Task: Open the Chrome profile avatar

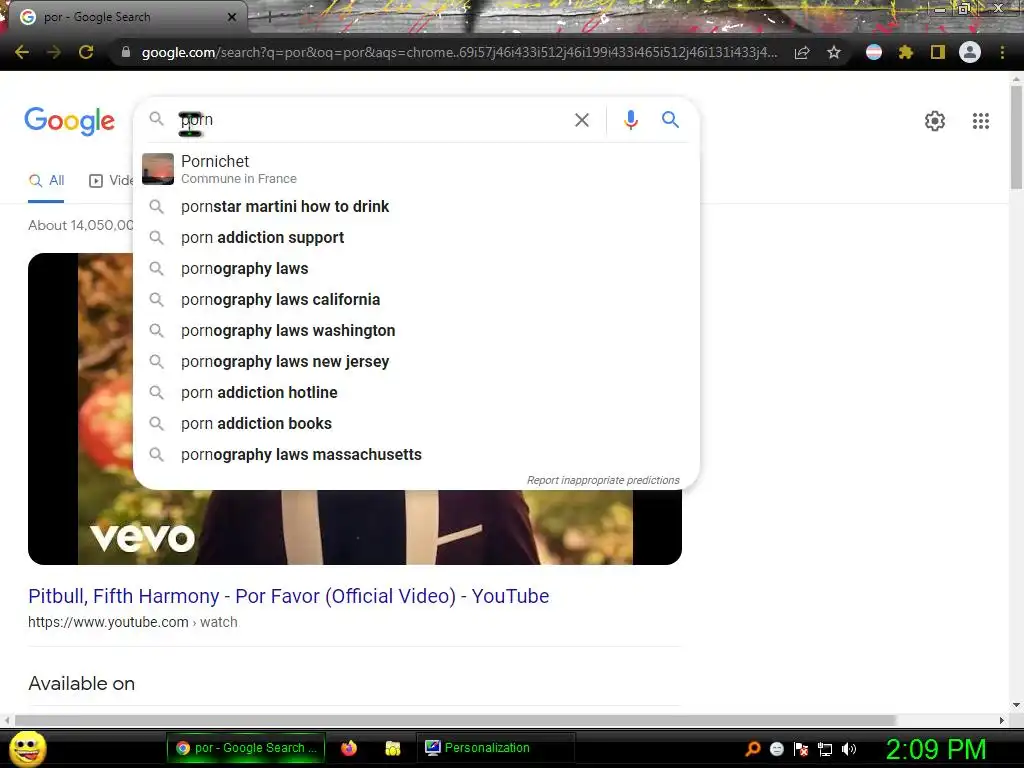Action: [970, 52]
